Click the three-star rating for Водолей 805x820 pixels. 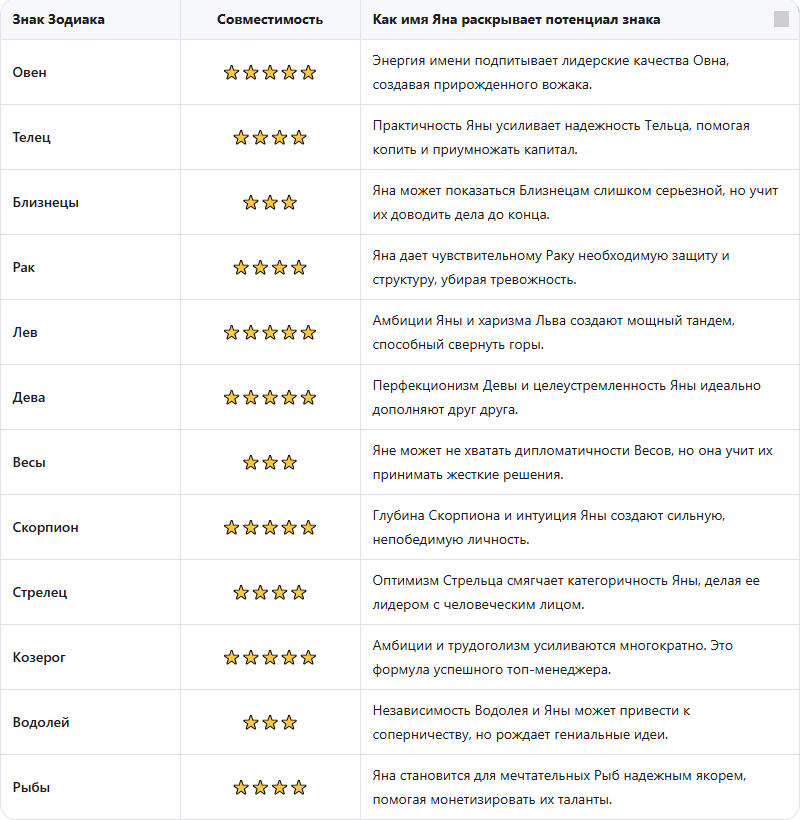coord(270,722)
